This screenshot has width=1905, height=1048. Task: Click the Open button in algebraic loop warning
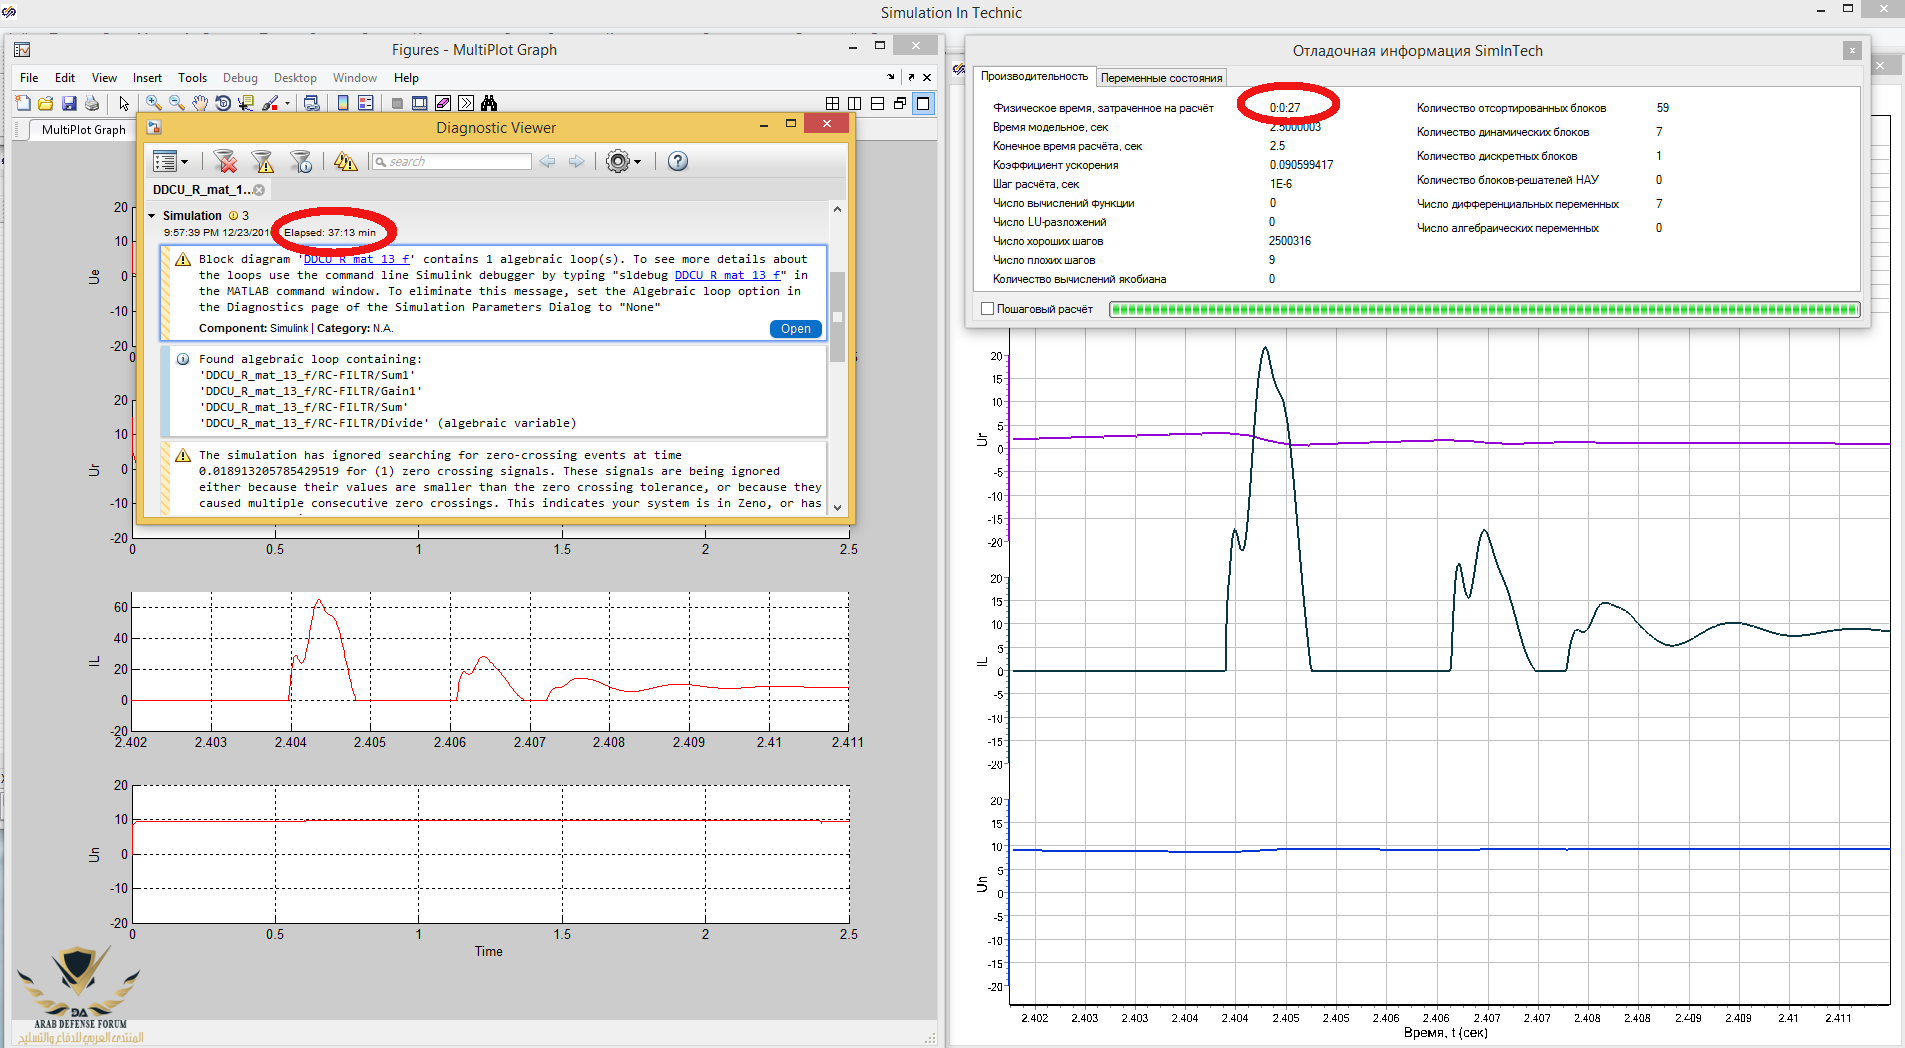tap(796, 329)
